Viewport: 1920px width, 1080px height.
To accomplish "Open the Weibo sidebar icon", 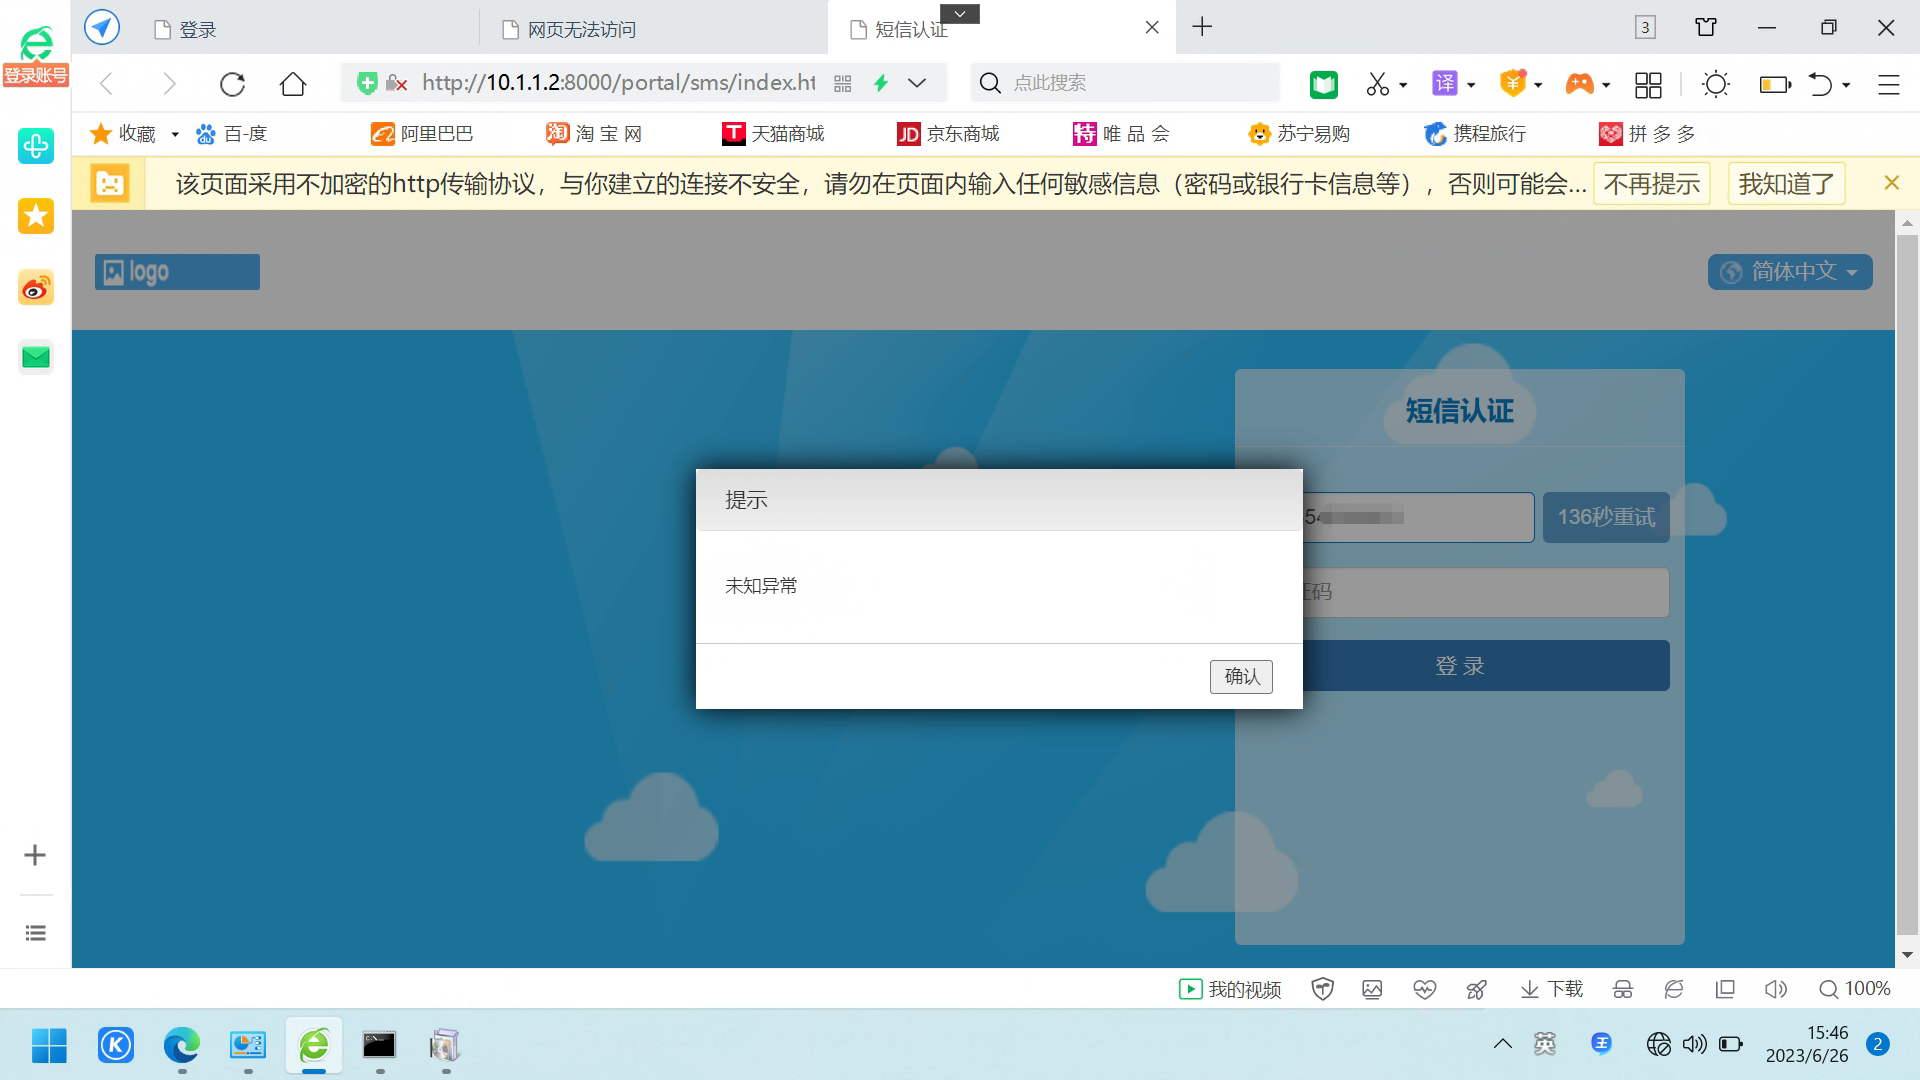I will pyautogui.click(x=36, y=289).
